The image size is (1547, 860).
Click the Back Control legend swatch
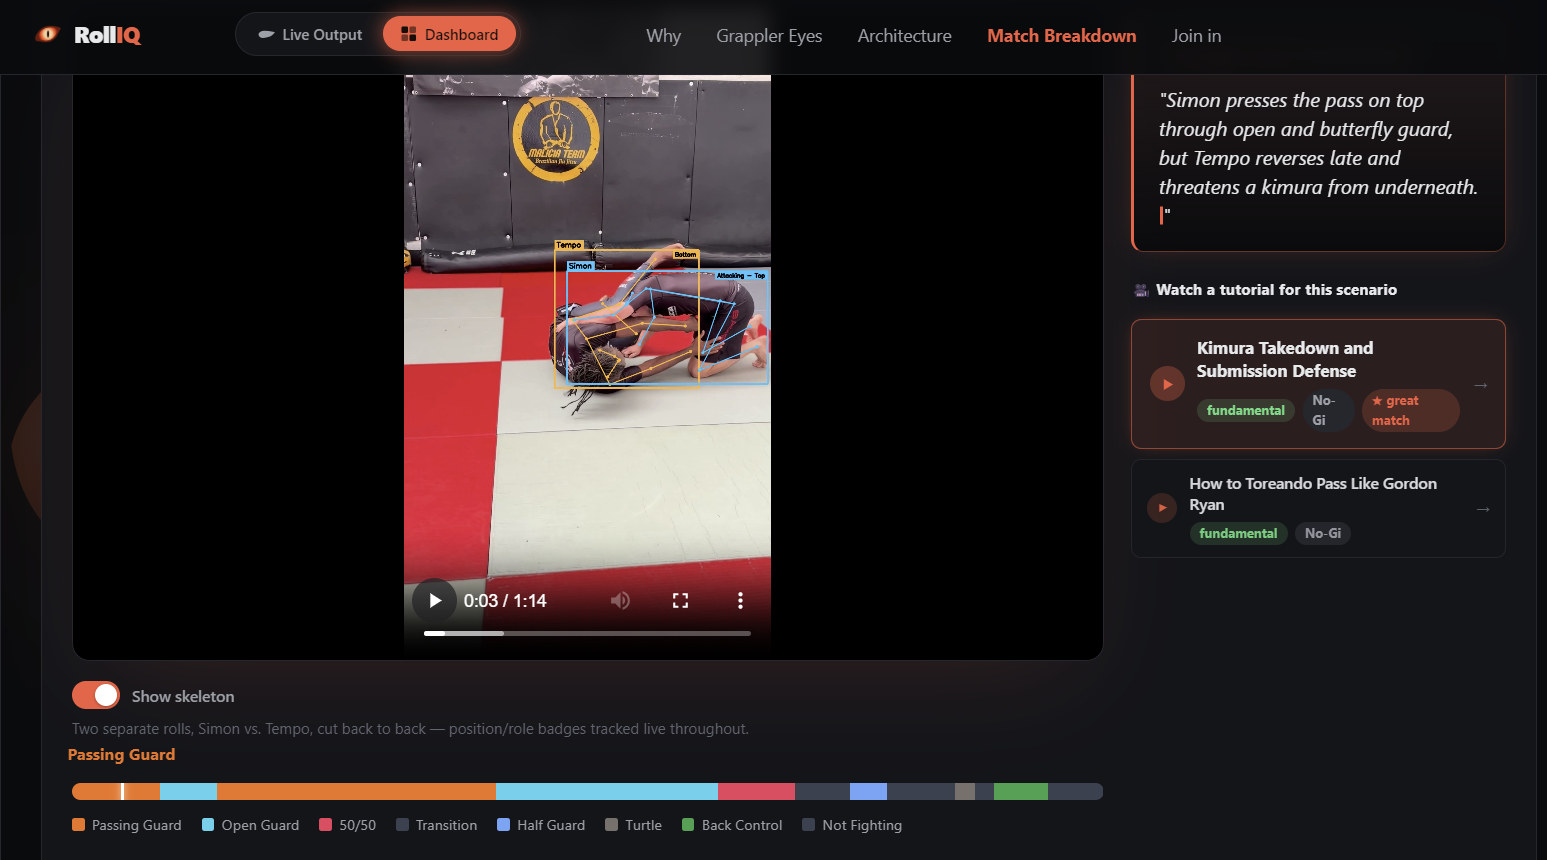pos(688,825)
